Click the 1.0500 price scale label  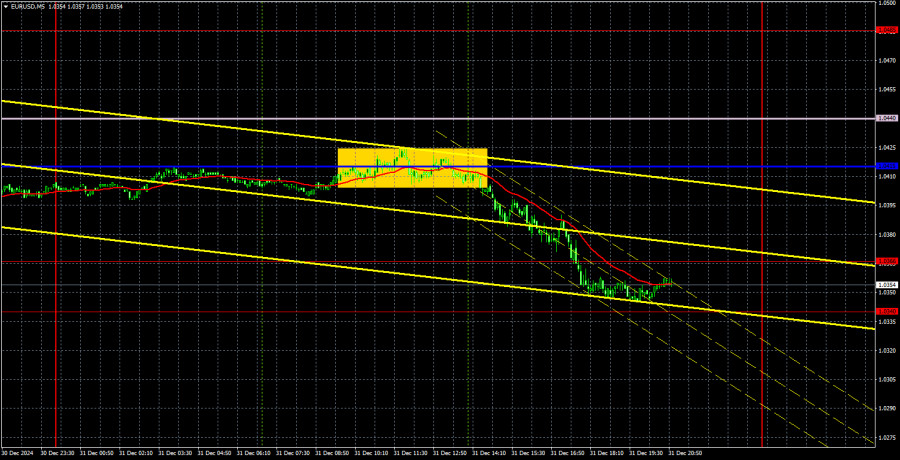(886, 4)
